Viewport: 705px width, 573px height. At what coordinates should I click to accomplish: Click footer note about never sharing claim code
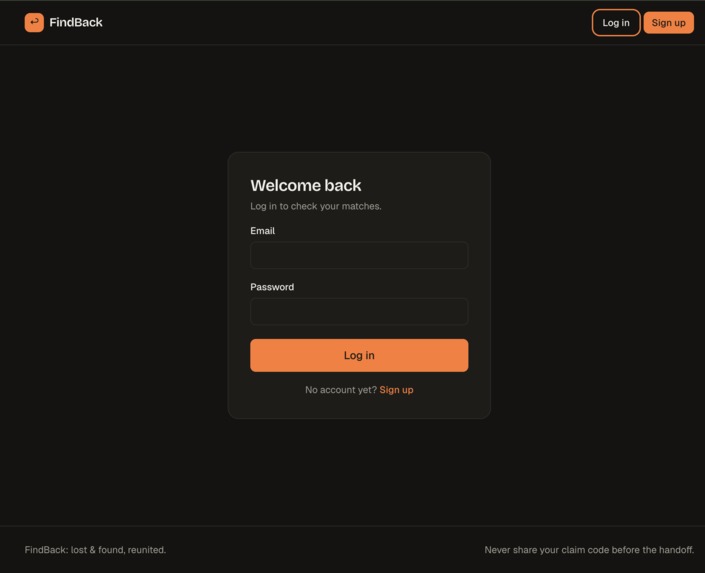pos(589,550)
